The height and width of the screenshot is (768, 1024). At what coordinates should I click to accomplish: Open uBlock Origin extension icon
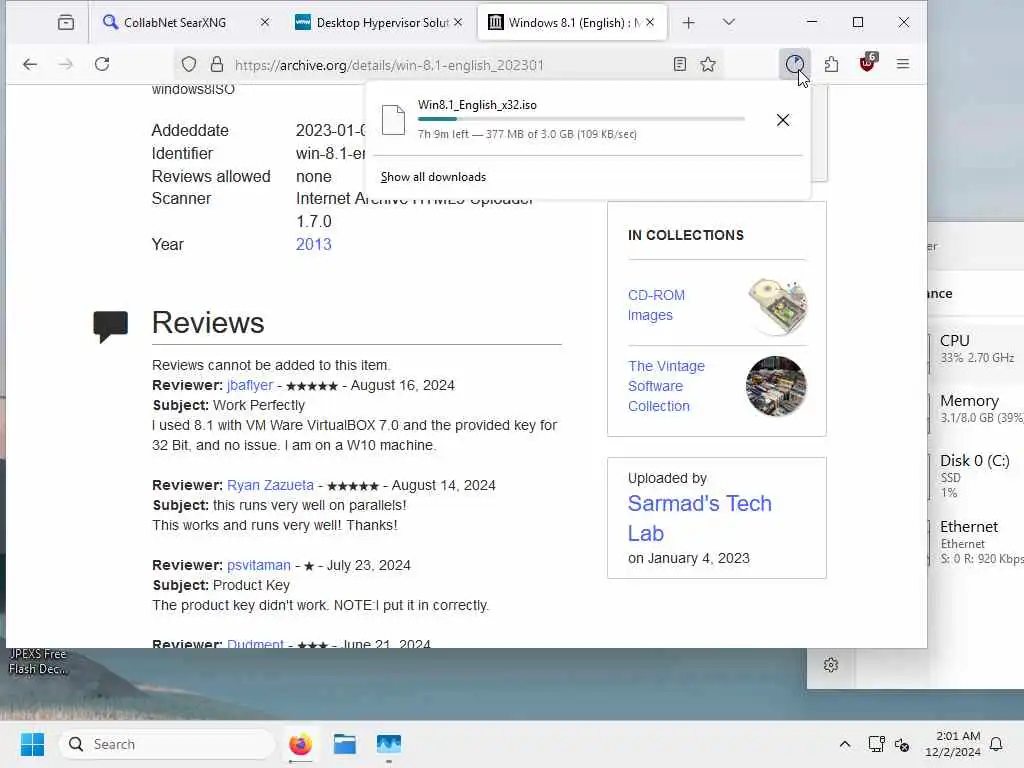tap(868, 63)
